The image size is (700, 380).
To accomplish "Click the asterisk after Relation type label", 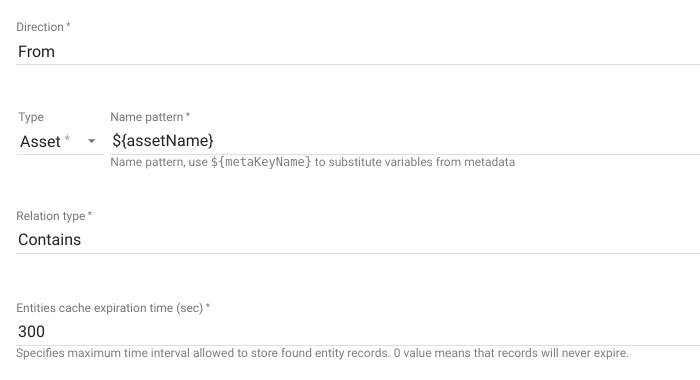I will pyautogui.click(x=90, y=213).
